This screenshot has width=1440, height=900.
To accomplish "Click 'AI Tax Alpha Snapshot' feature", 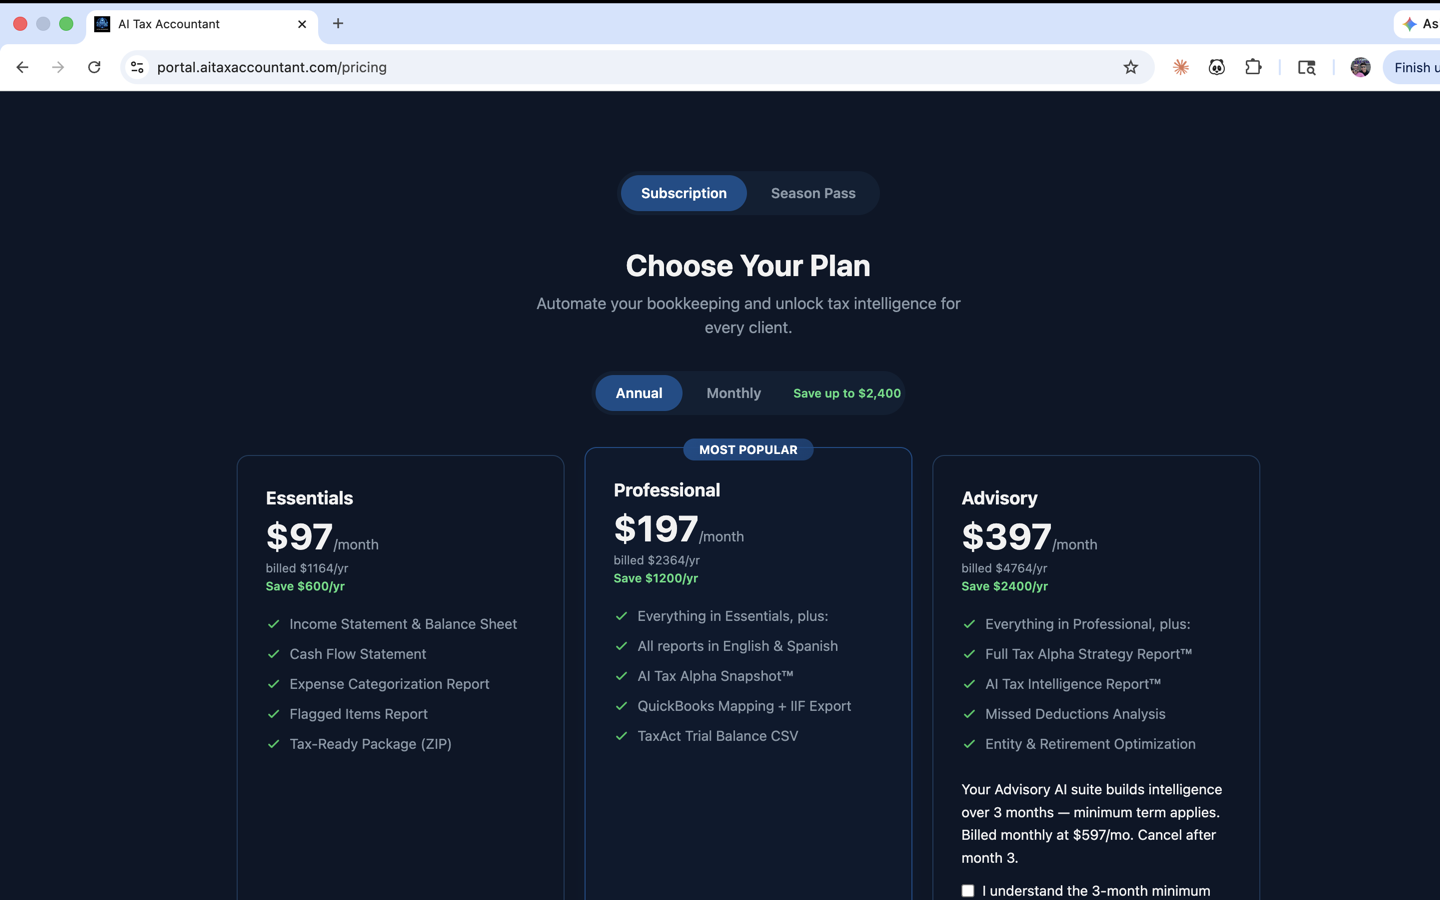I will coord(716,676).
